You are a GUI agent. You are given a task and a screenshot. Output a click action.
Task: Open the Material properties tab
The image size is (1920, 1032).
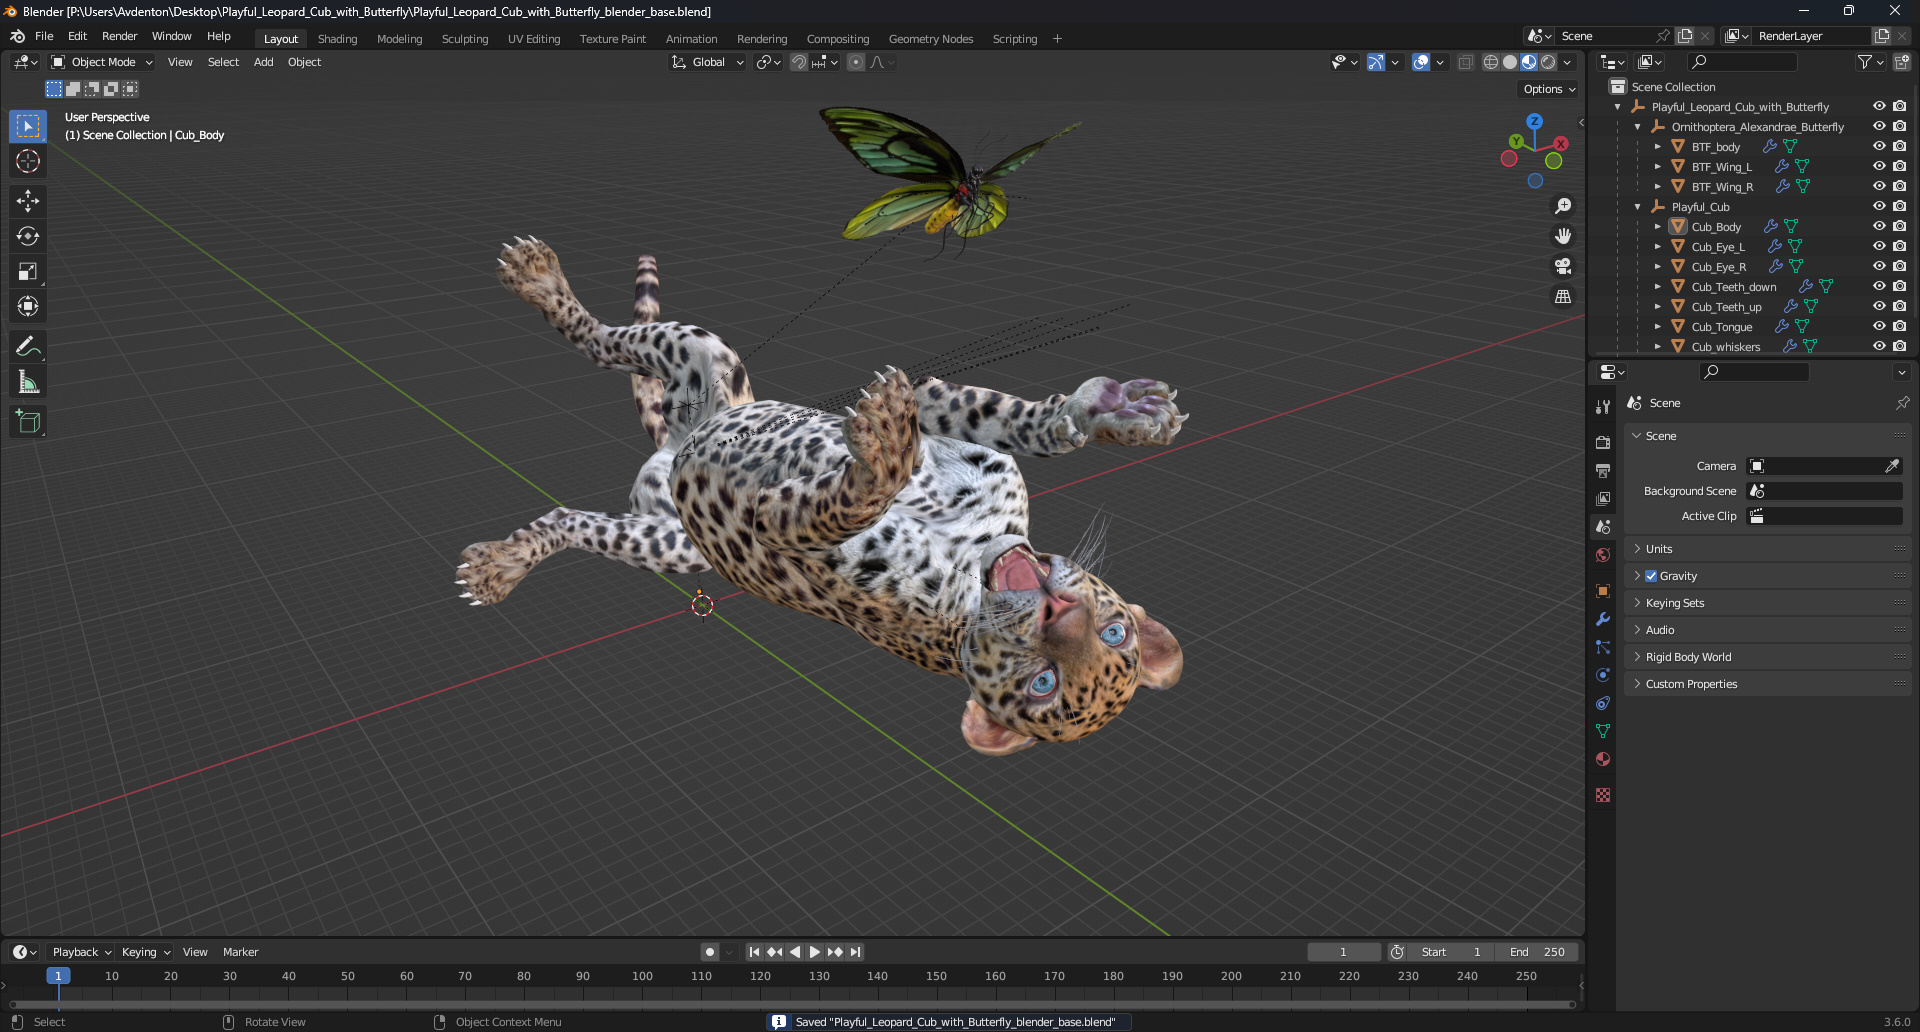pyautogui.click(x=1603, y=759)
